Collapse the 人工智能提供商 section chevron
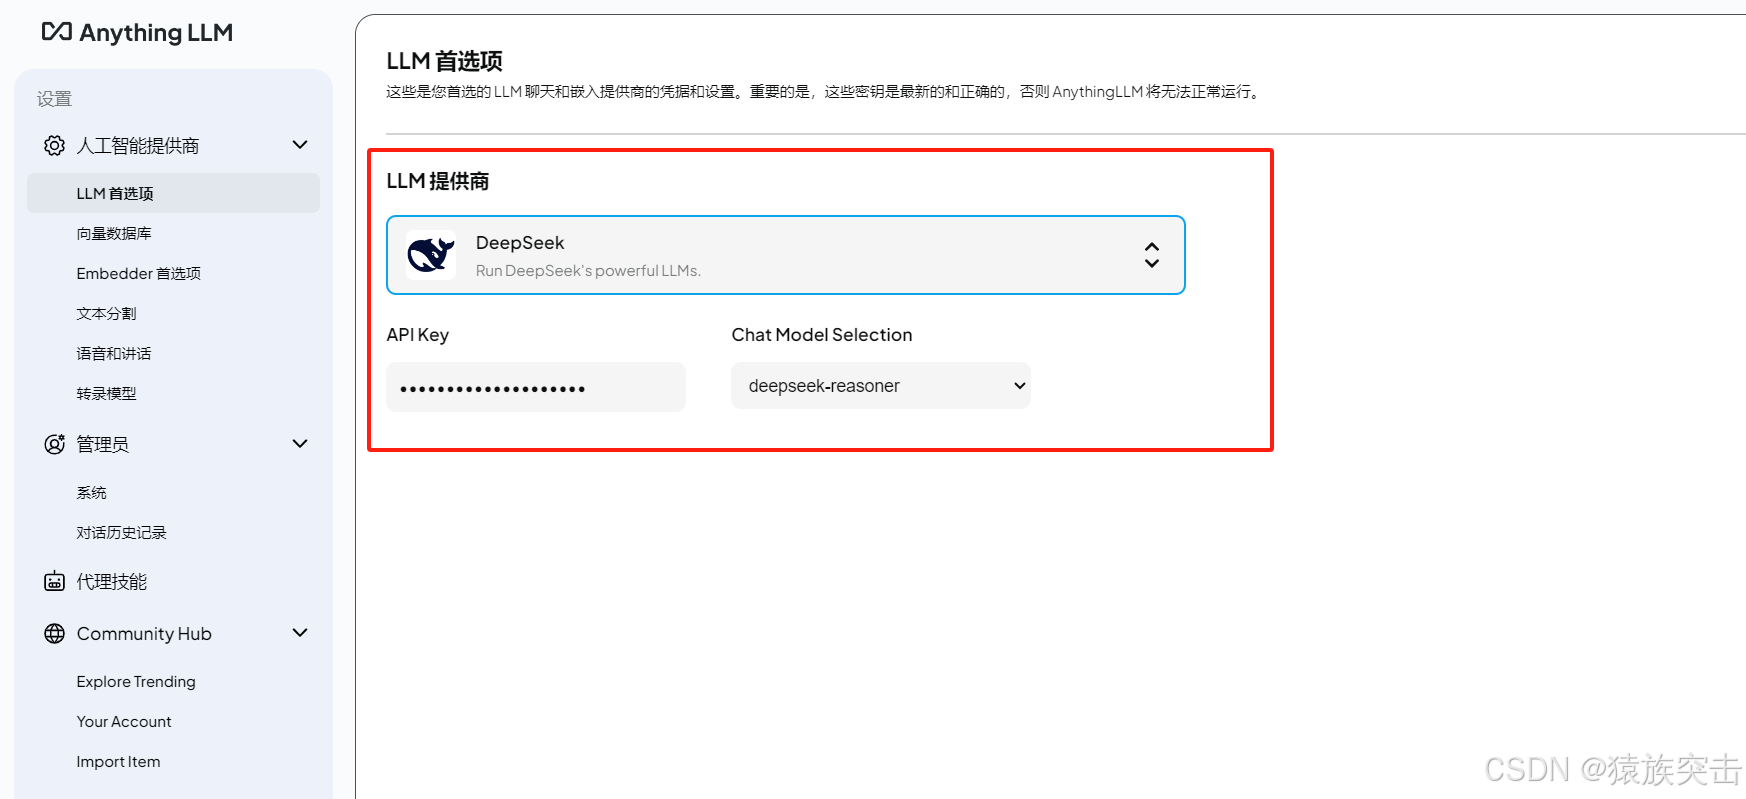Screen dimensions: 1746x799 click(x=300, y=145)
